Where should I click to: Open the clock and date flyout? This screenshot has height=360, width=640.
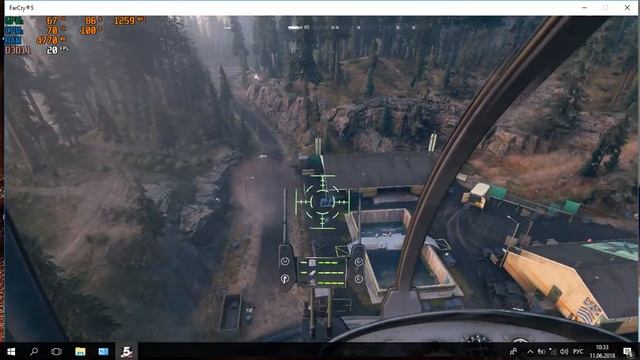[x=602, y=351]
